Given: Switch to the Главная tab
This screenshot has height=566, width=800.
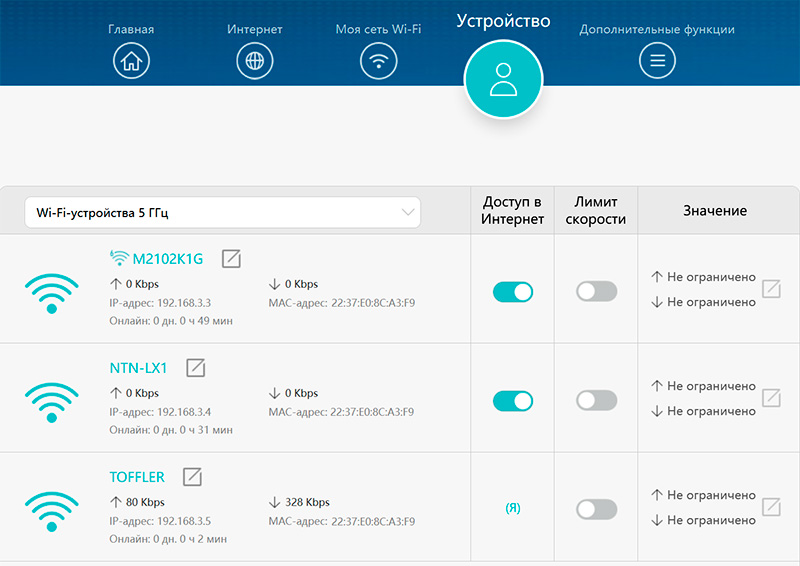Looking at the screenshot, I should (131, 29).
